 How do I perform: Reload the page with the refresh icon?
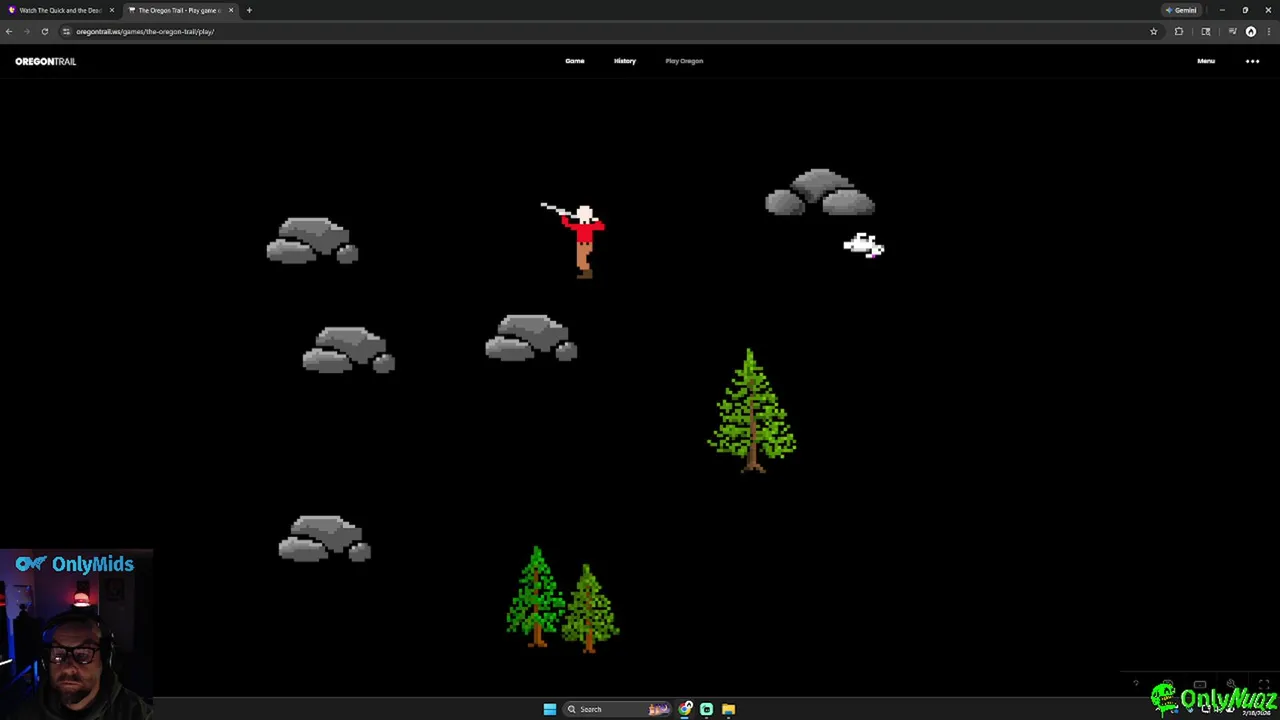[x=45, y=31]
